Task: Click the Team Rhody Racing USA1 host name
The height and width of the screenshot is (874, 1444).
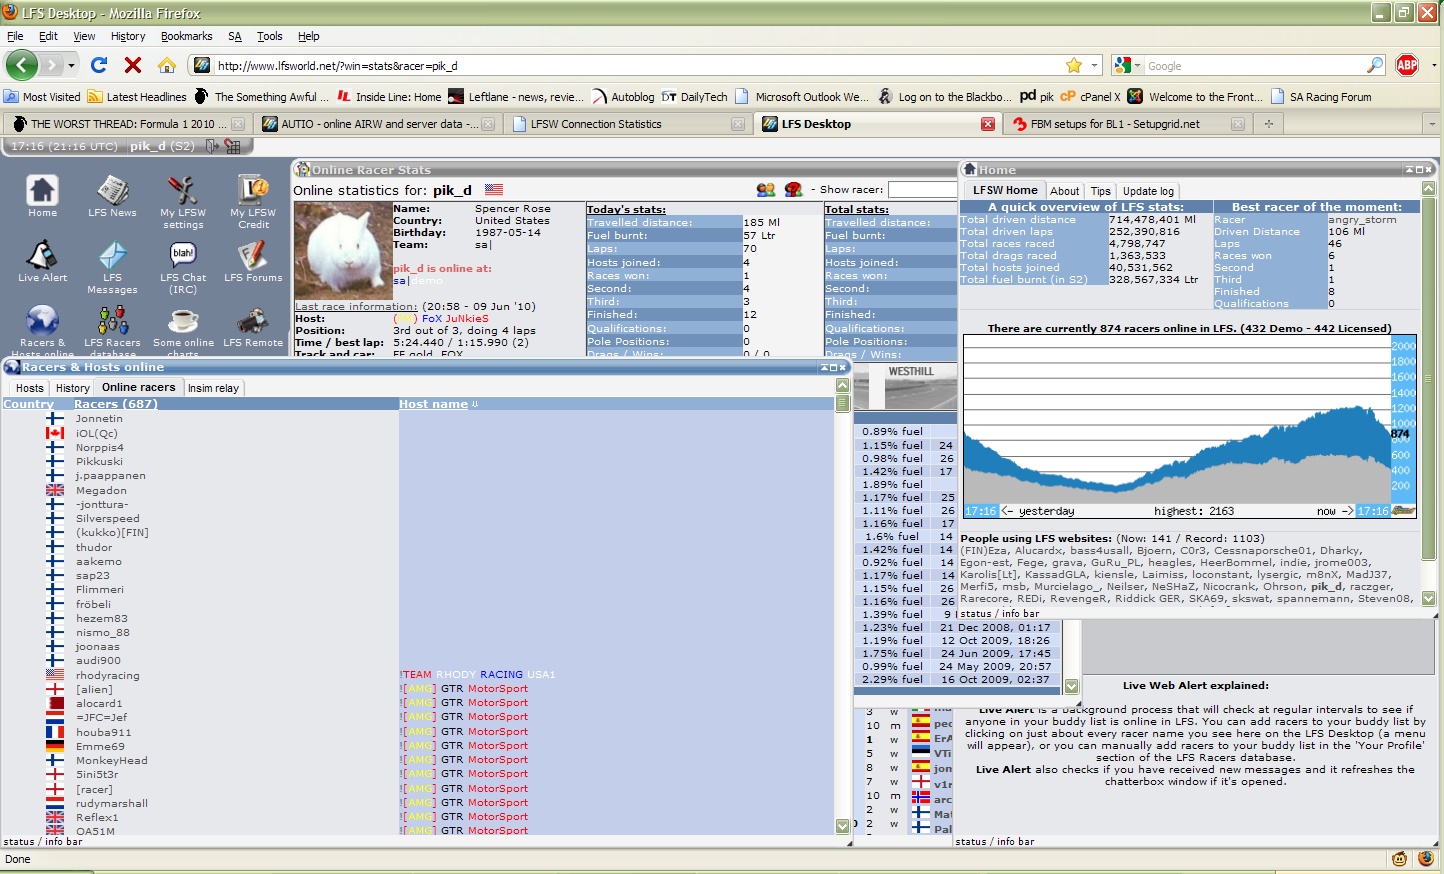Action: 478,675
